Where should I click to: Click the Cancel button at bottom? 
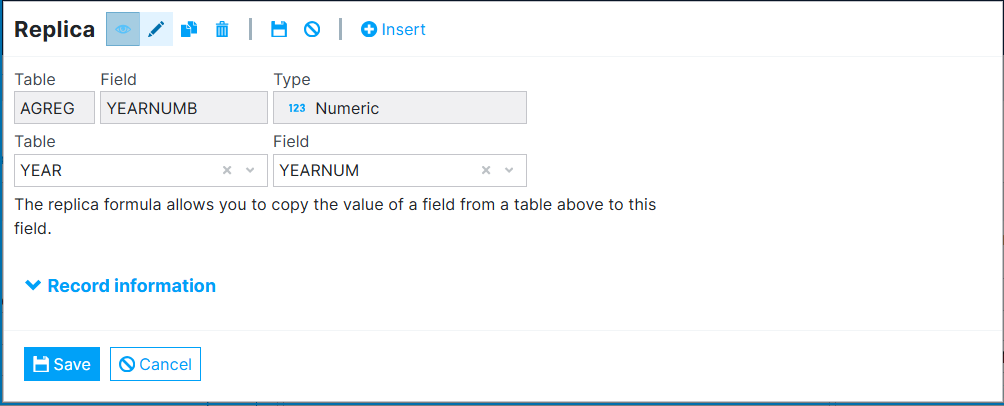click(x=155, y=364)
